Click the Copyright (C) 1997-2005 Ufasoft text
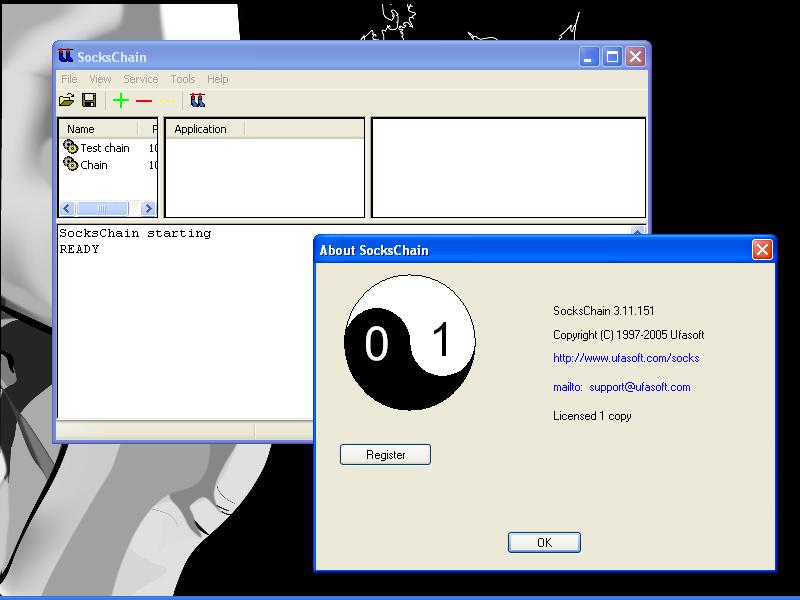Screen dimensions: 800x600 629,335
